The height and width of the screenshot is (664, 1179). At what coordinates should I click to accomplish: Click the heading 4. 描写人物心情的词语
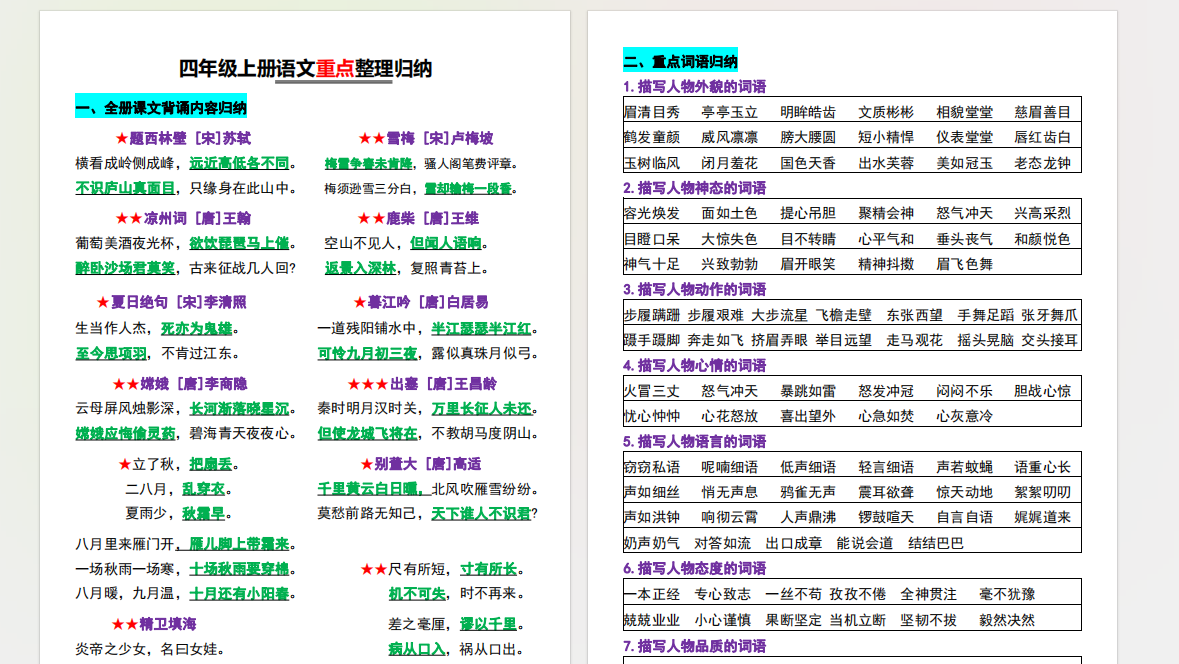695,365
